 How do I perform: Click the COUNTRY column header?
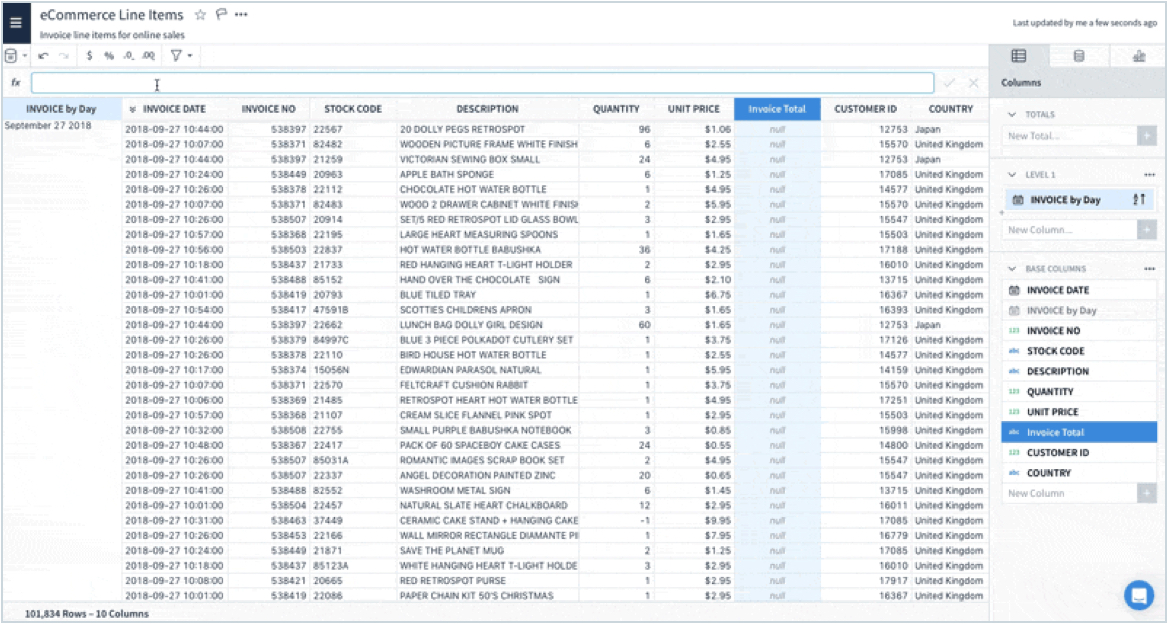tap(951, 109)
